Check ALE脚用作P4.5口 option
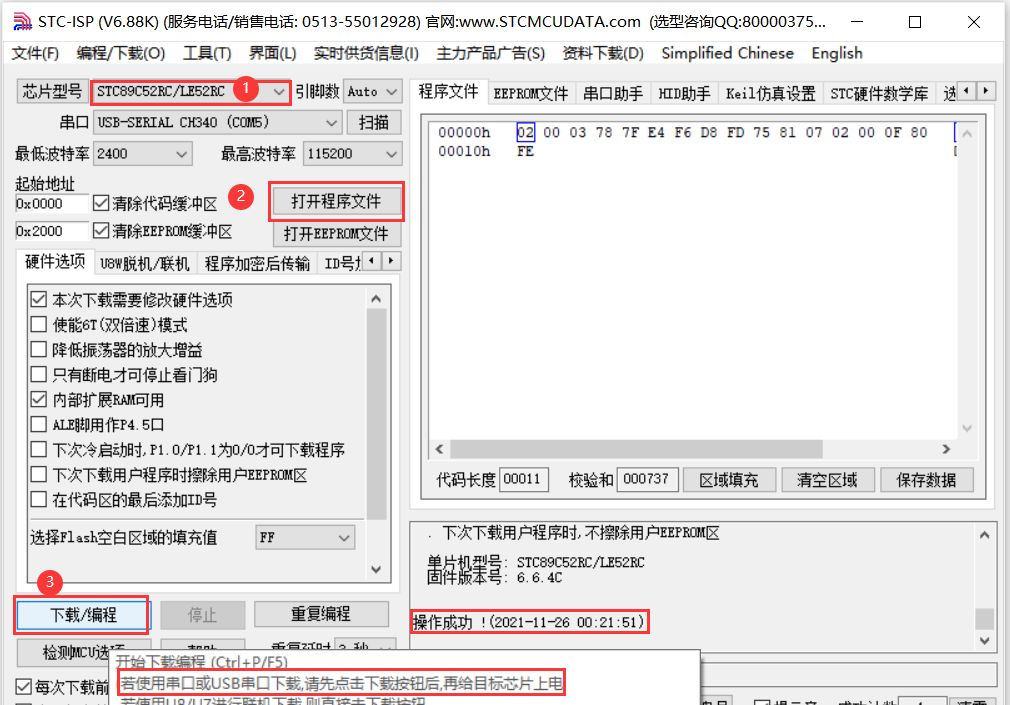This screenshot has width=1010, height=705. [x=39, y=425]
